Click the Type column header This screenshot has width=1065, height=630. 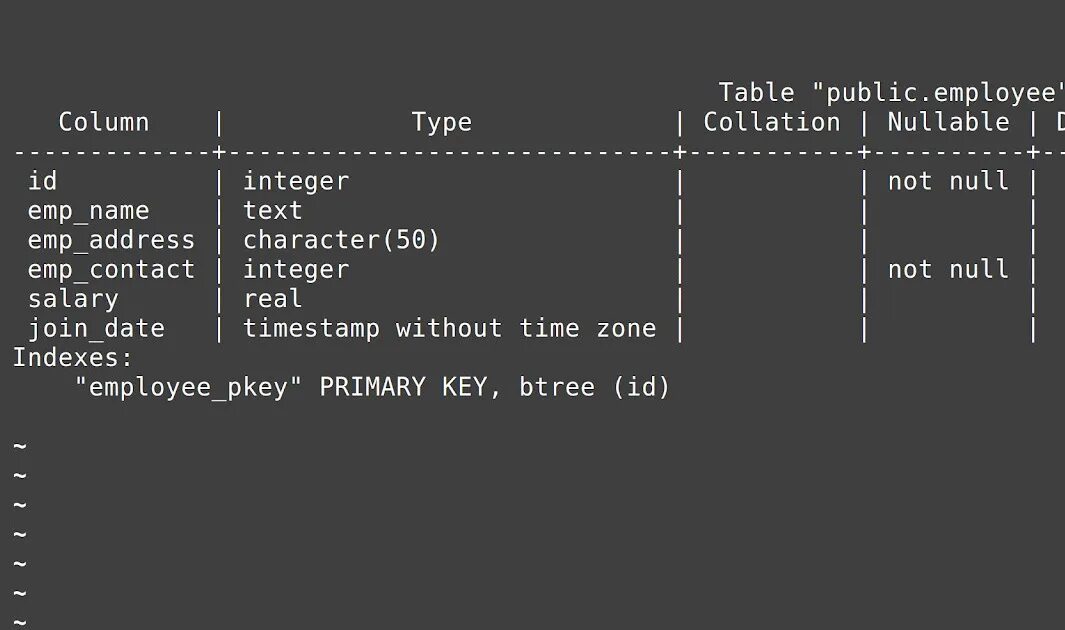(441, 122)
